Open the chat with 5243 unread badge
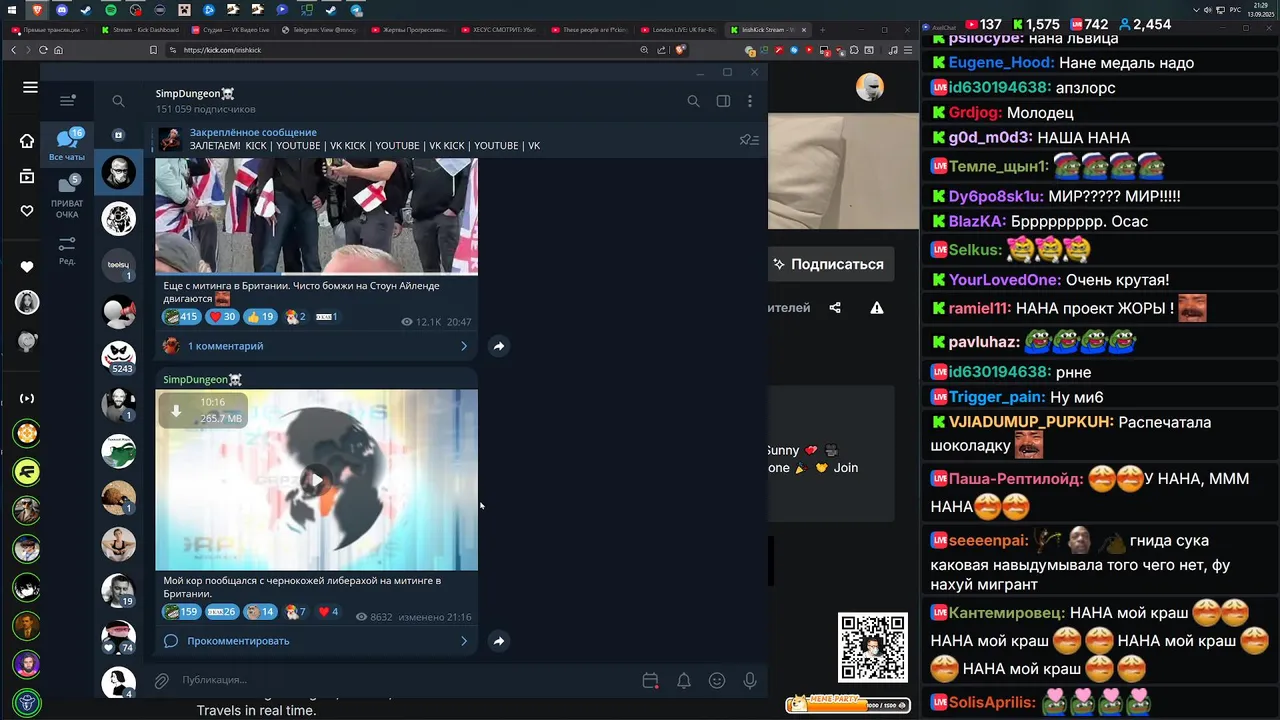This screenshot has width=1280, height=720. (119, 357)
